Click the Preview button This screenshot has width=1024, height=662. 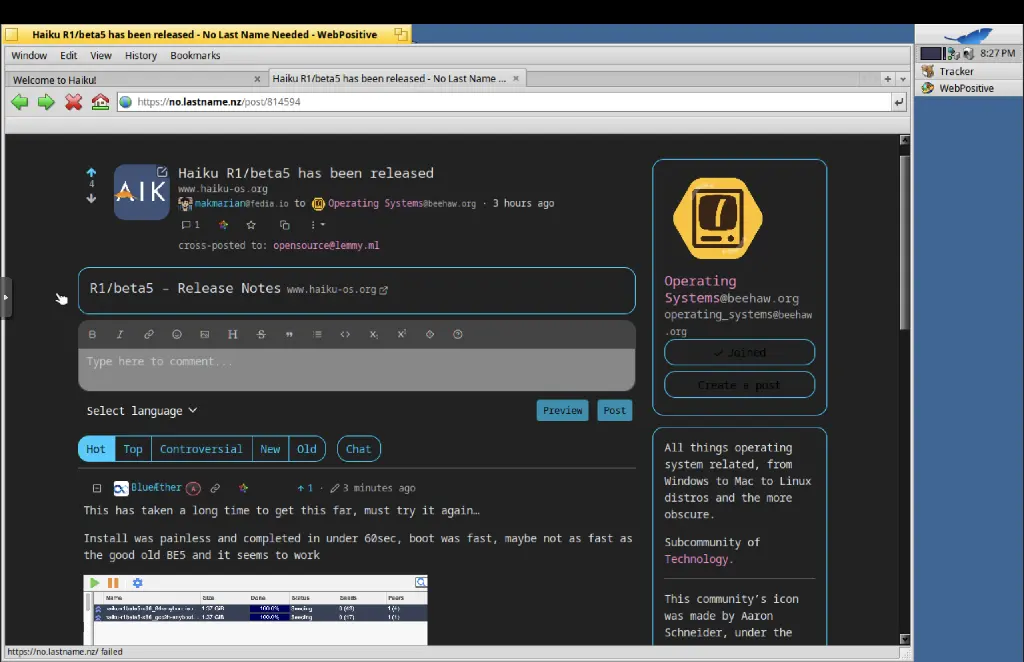[562, 411]
